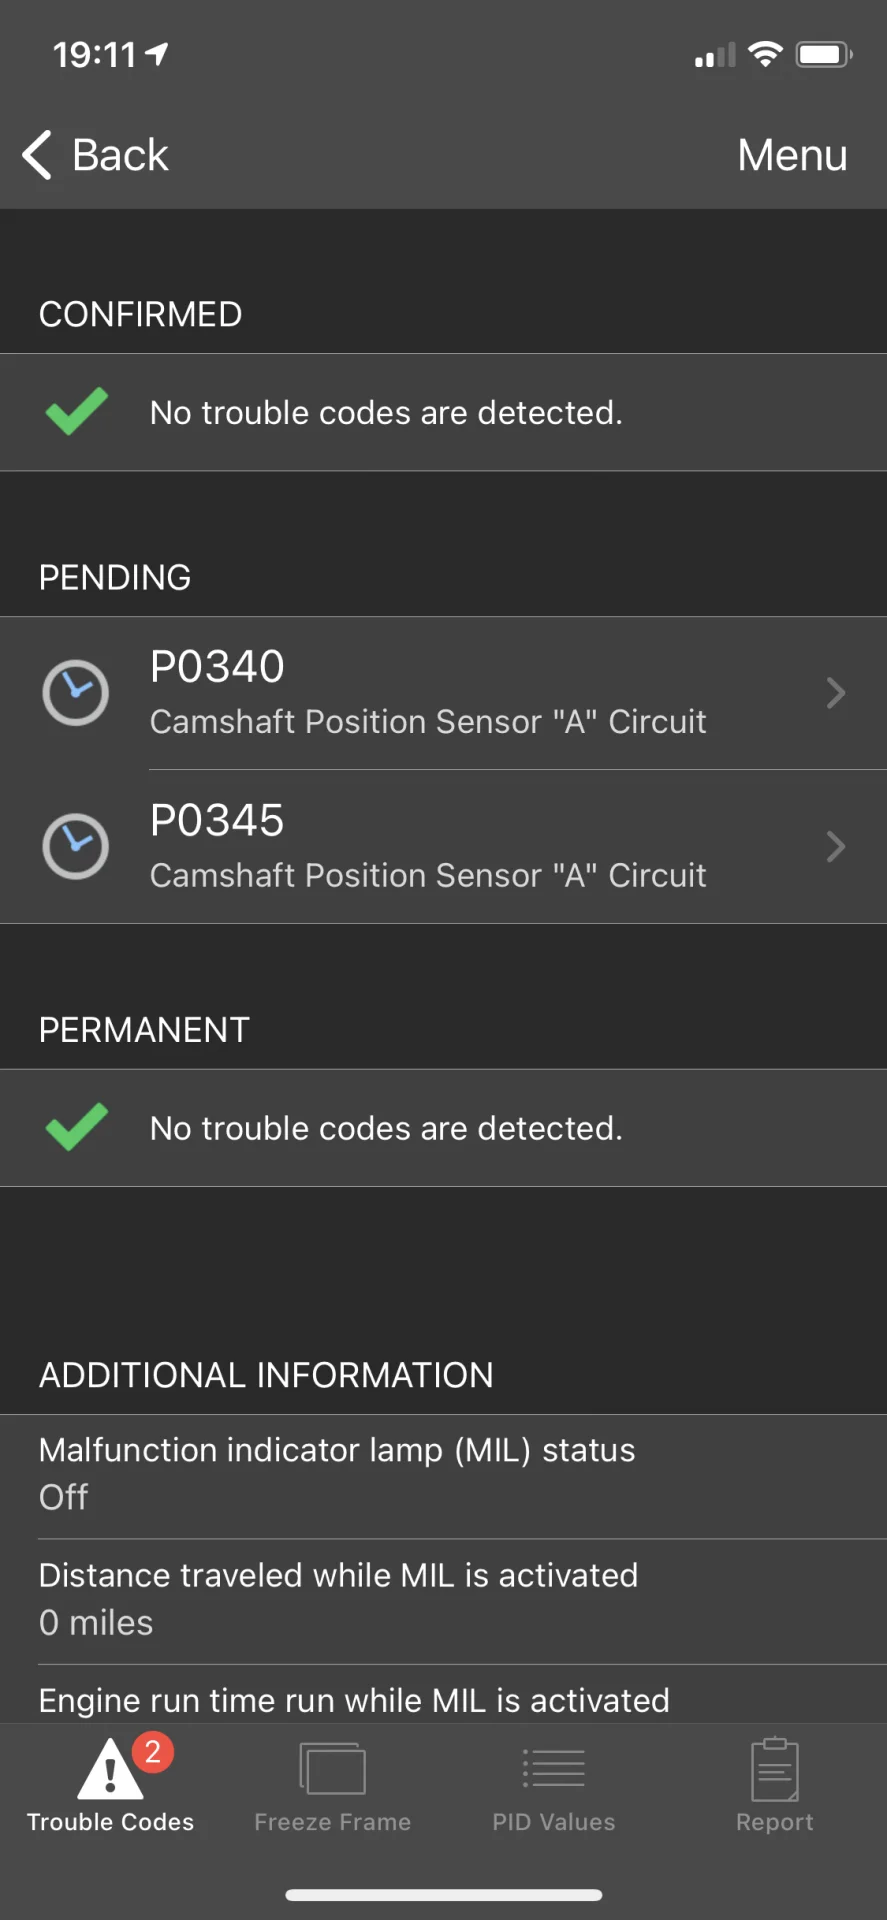Switch to the Freeze Frame tab label
This screenshot has width=887, height=1920.
(x=332, y=1822)
